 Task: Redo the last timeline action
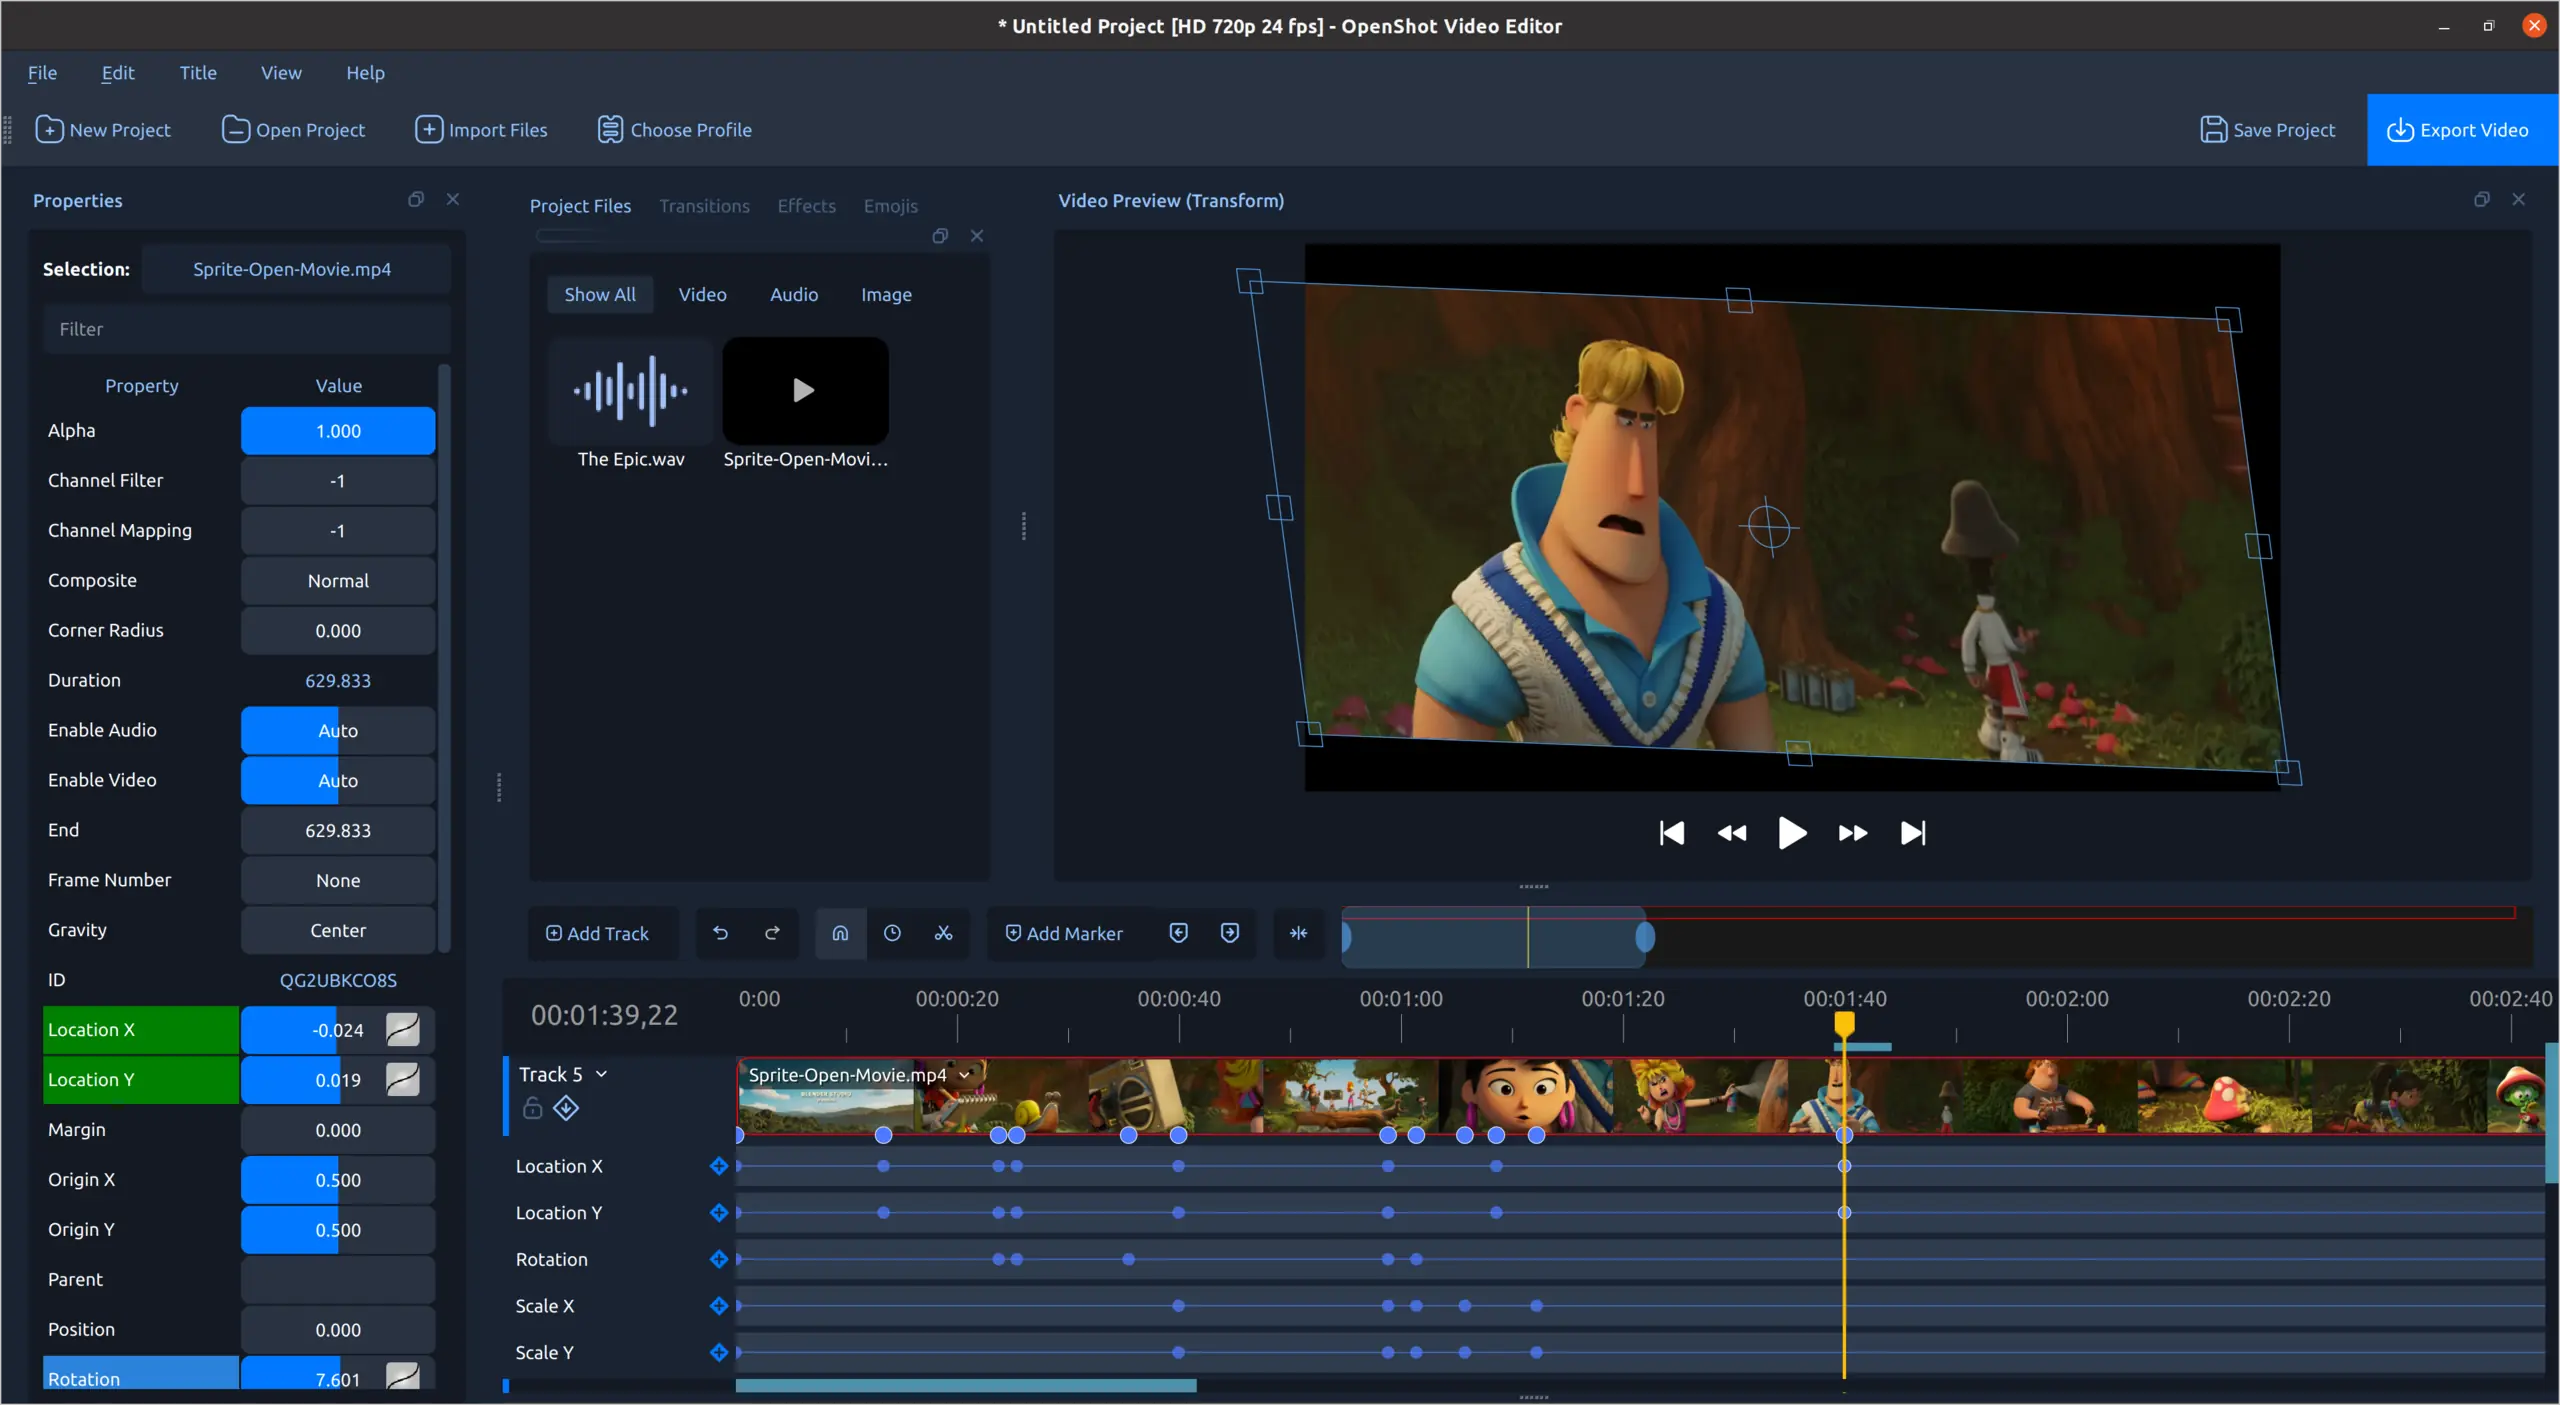tap(772, 933)
